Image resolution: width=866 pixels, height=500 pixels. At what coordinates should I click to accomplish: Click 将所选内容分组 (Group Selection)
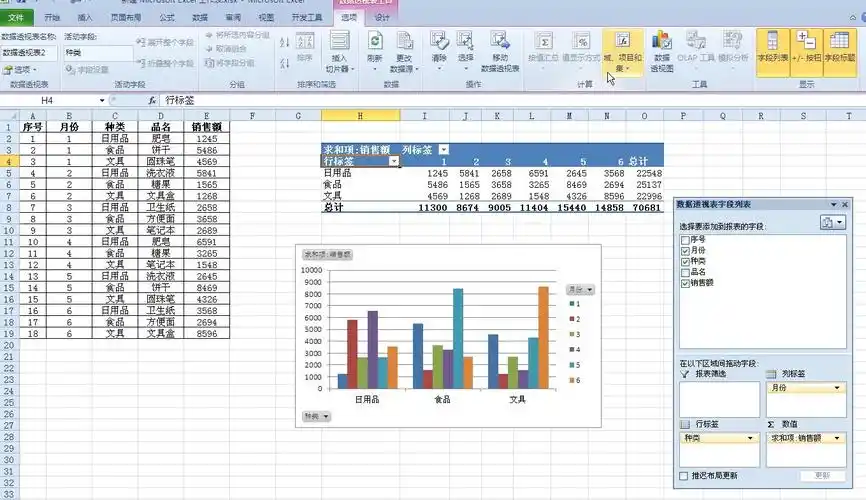coord(237,35)
